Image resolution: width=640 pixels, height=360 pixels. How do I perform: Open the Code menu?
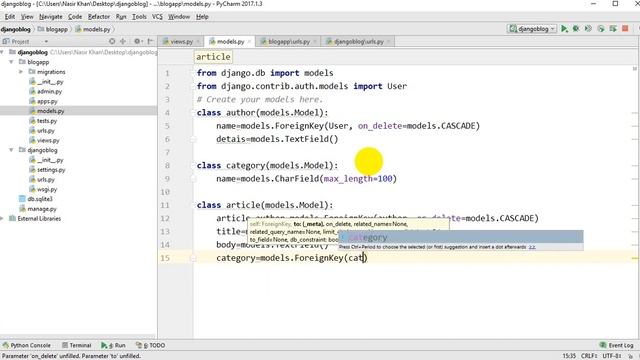click(x=75, y=17)
